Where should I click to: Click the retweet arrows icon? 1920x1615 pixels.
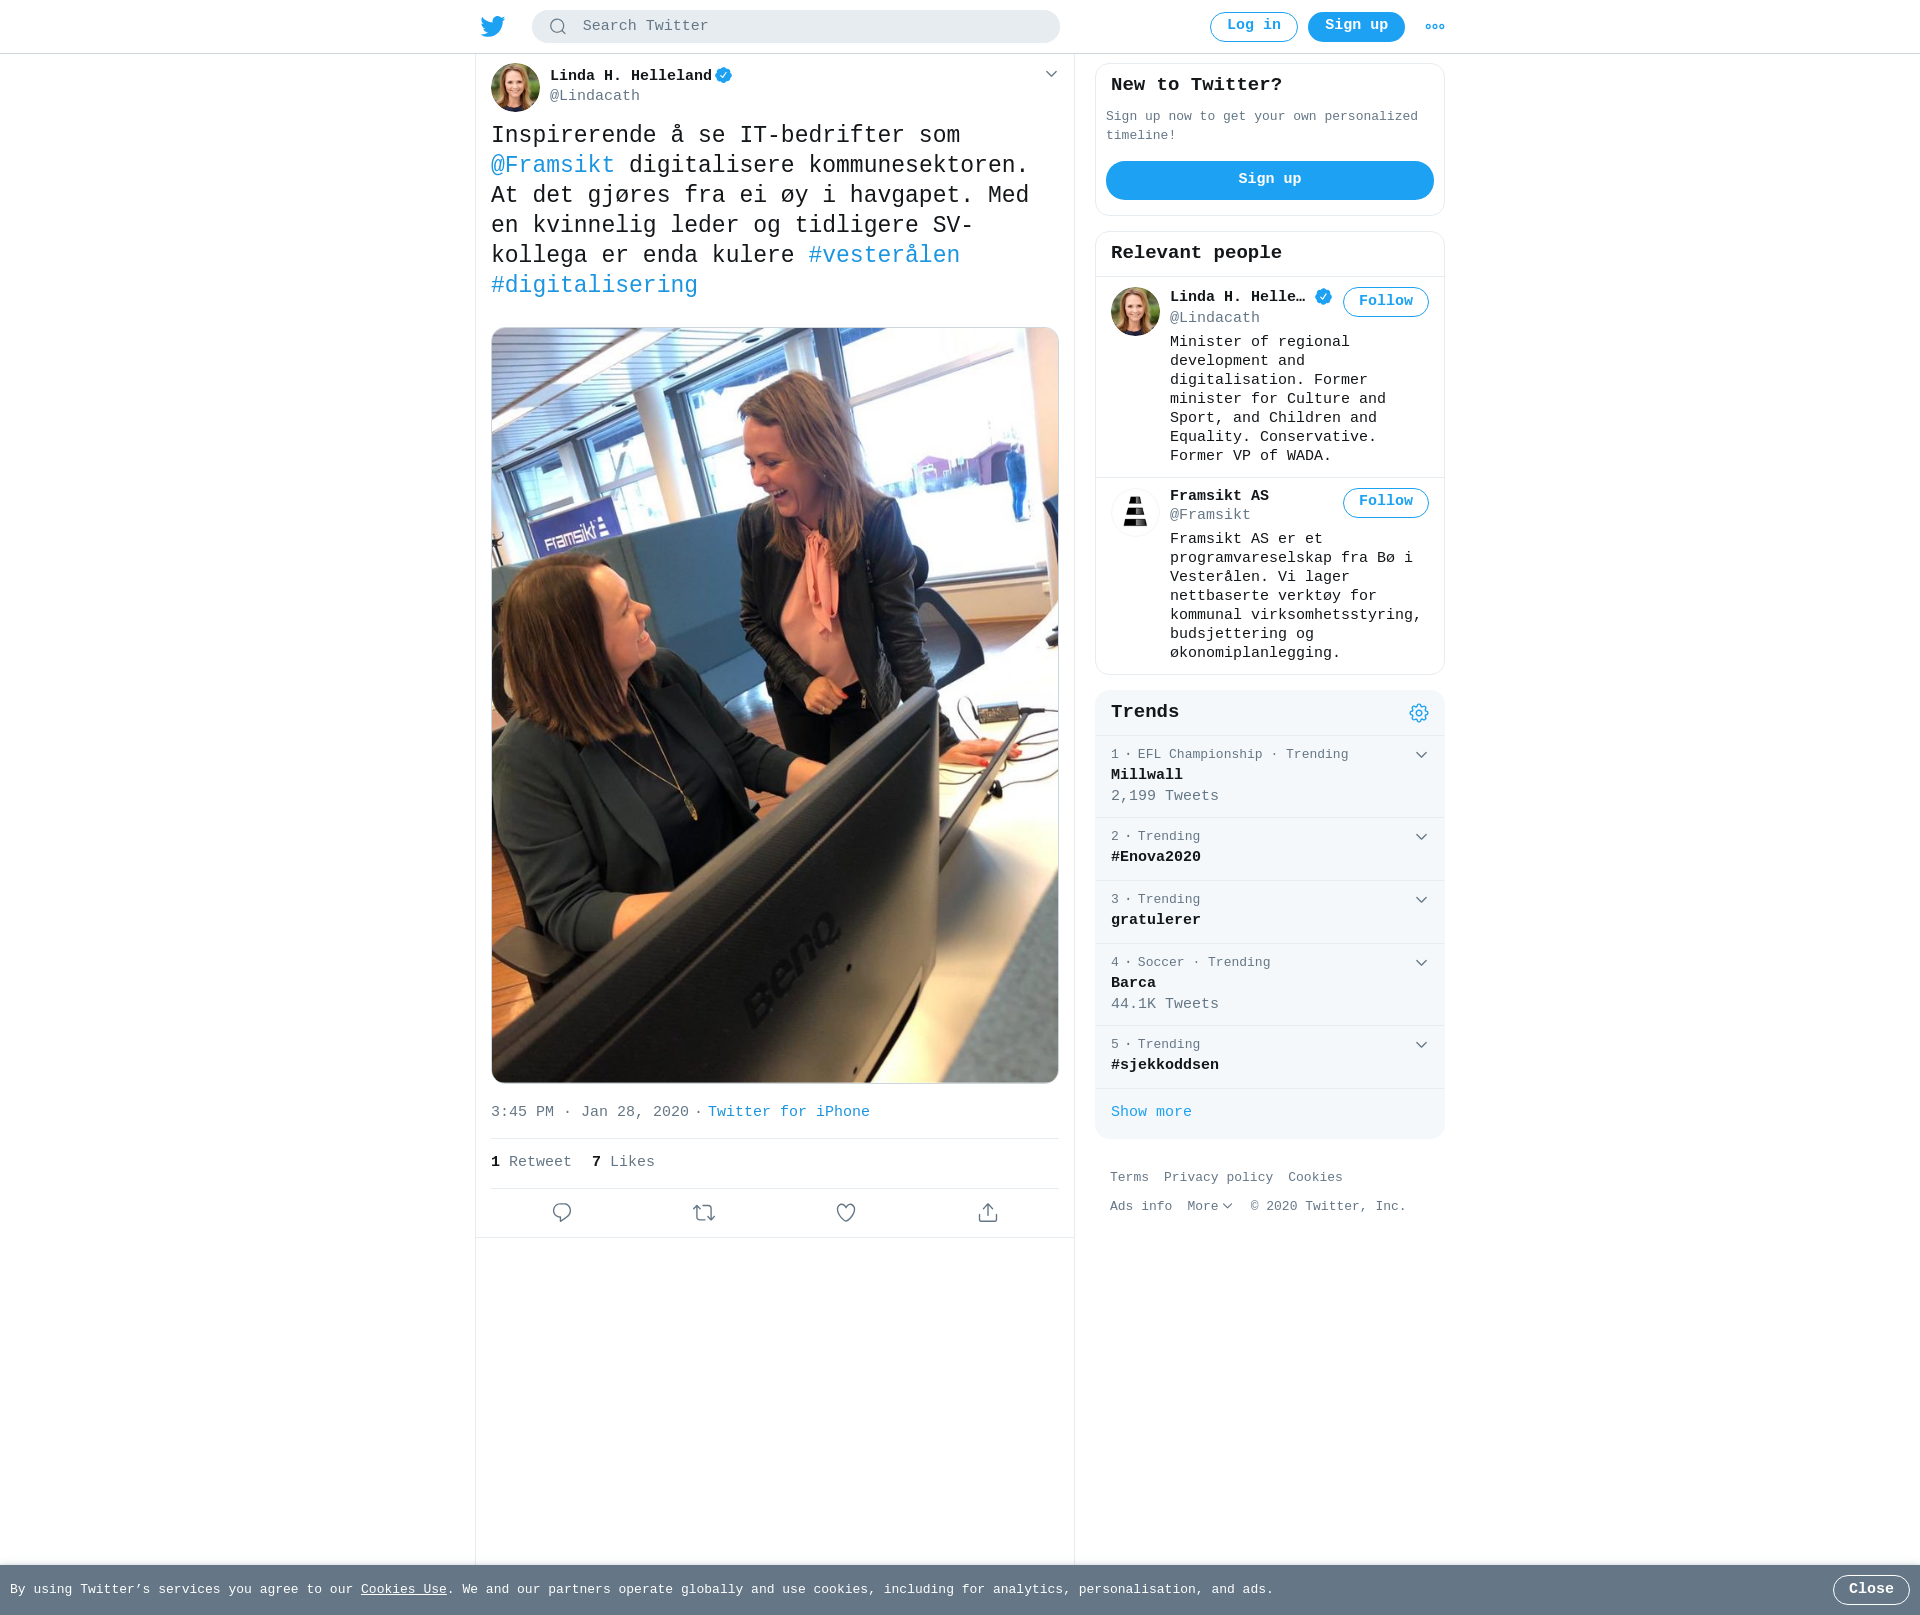704,1212
